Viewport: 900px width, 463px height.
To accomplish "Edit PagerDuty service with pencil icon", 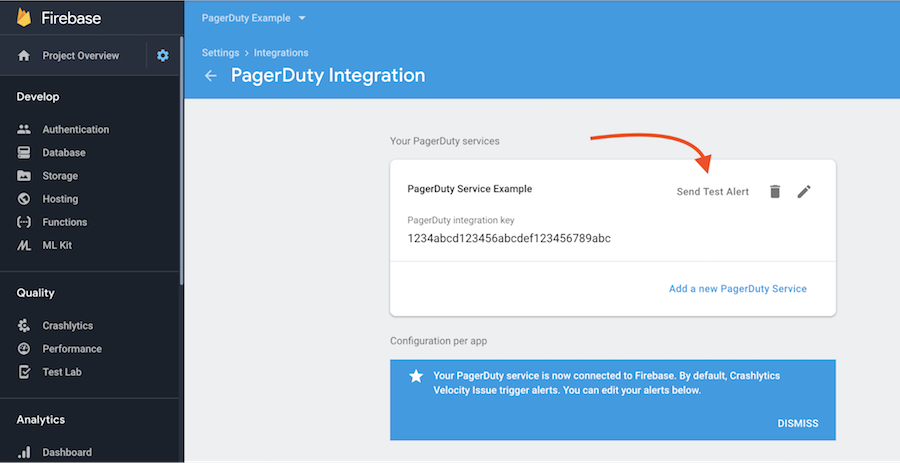I will pyautogui.click(x=804, y=191).
